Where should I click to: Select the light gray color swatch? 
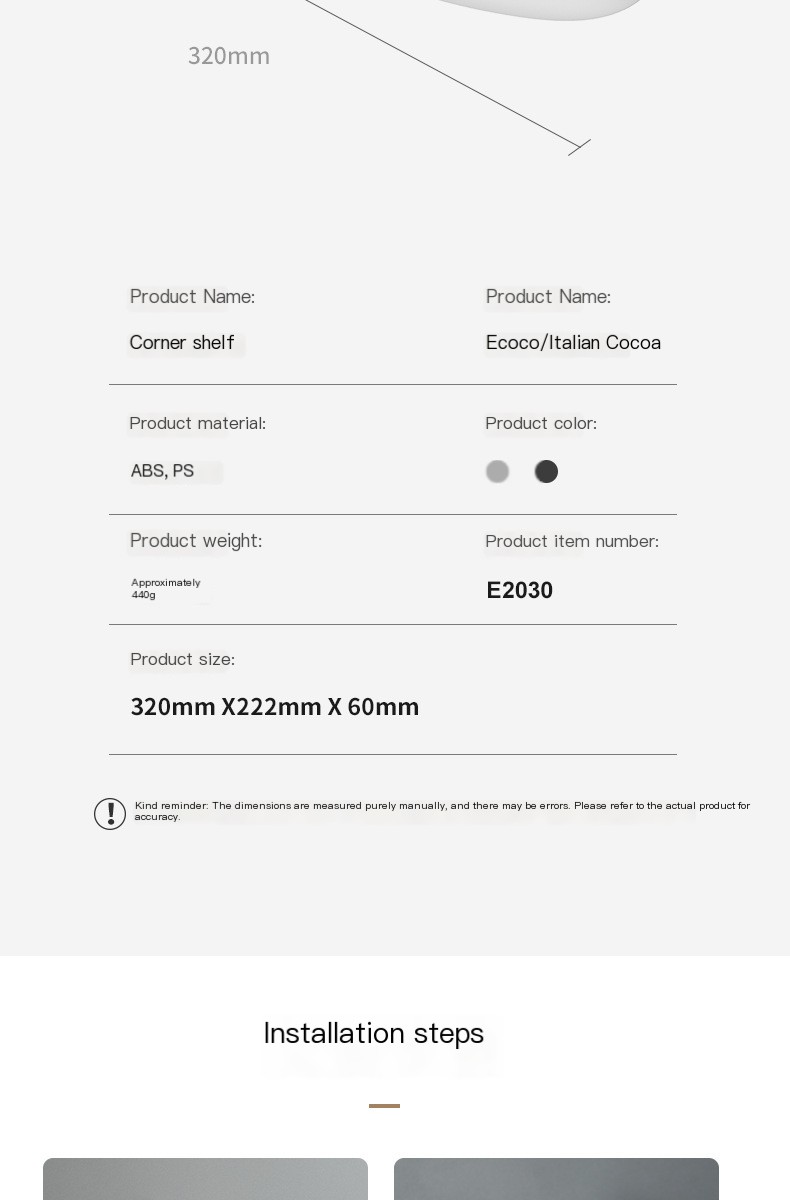[x=497, y=471]
